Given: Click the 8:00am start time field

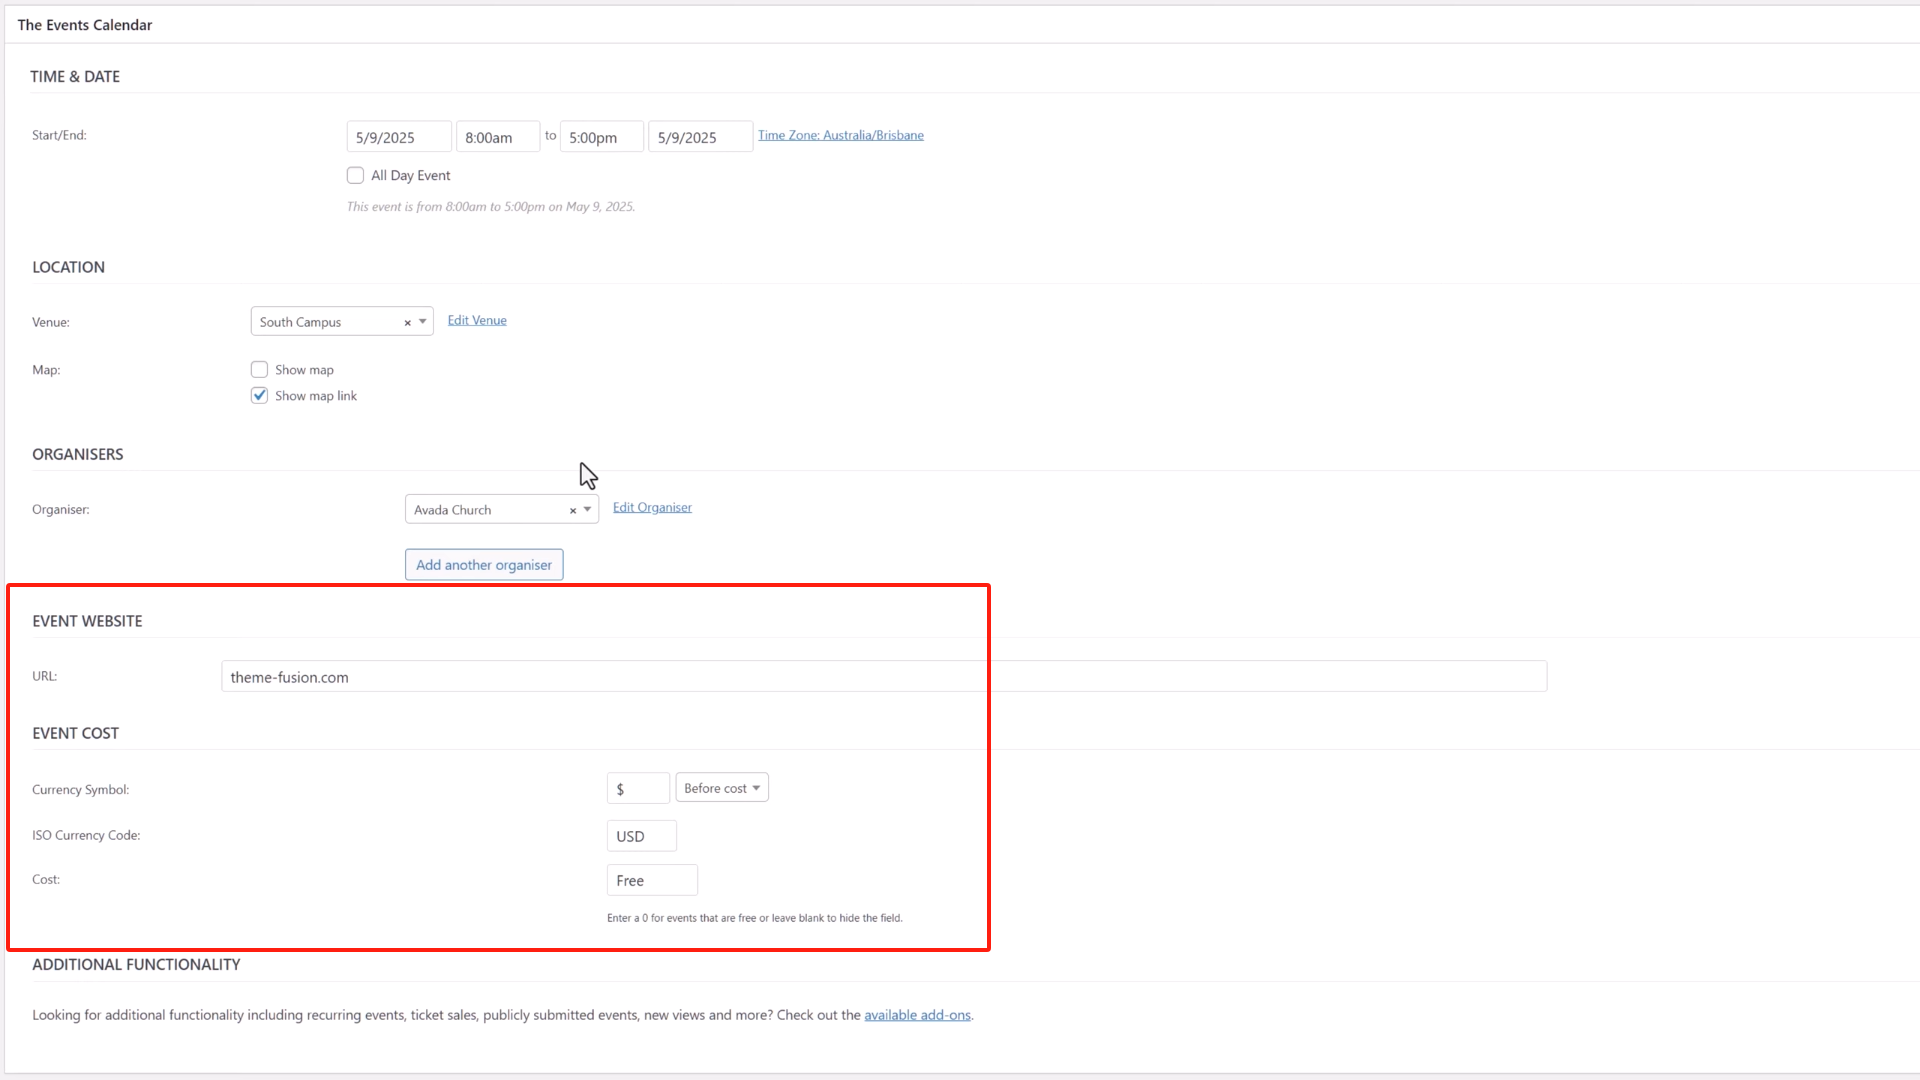Looking at the screenshot, I should 497,138.
